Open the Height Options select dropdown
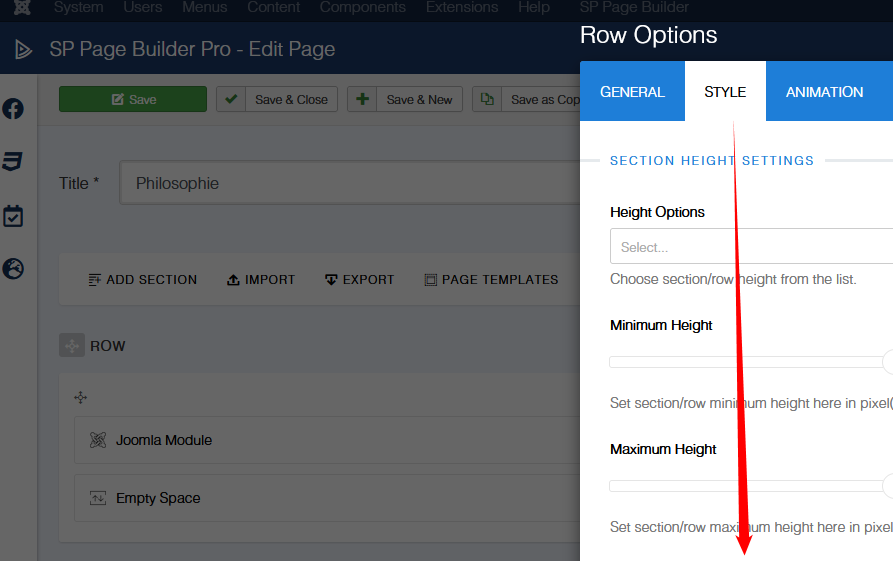893x561 pixels. [750, 247]
